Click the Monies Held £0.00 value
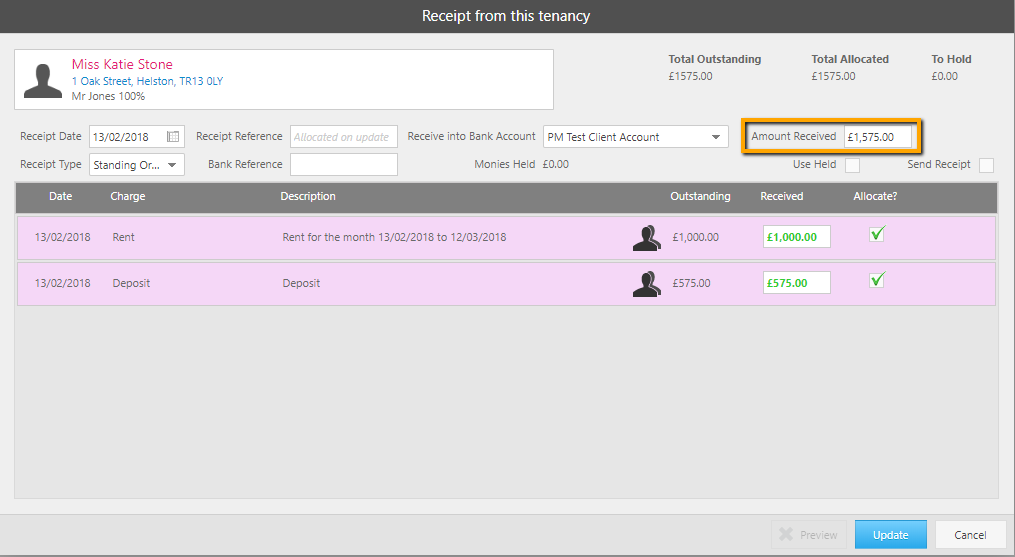Viewport: 1015px width, 557px height. (556, 165)
